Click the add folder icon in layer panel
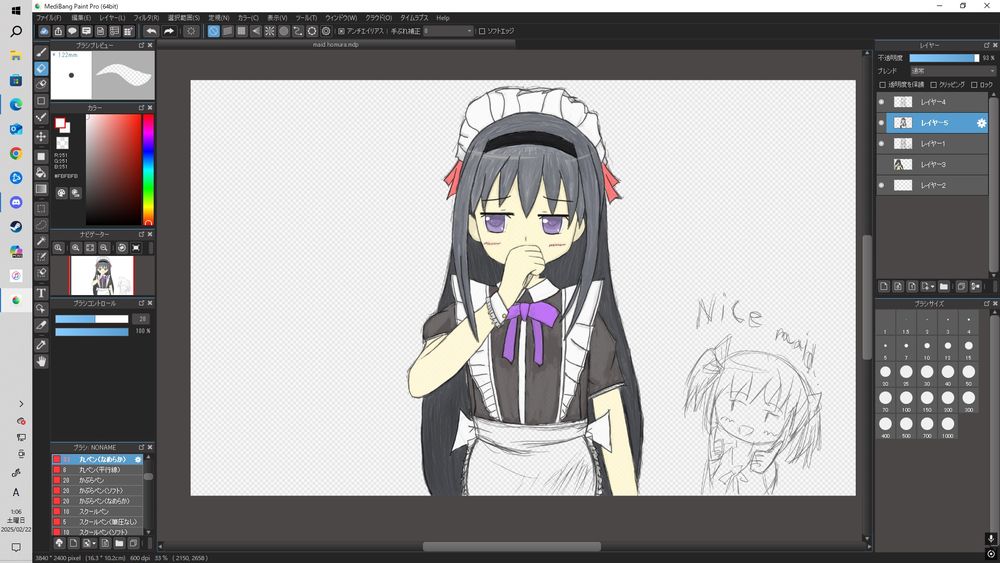Viewport: 1000px width, 563px height. coord(944,287)
